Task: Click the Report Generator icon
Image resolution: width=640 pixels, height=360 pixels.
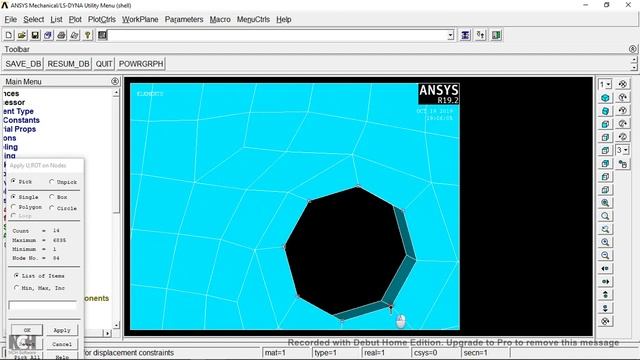Action: tap(74, 36)
